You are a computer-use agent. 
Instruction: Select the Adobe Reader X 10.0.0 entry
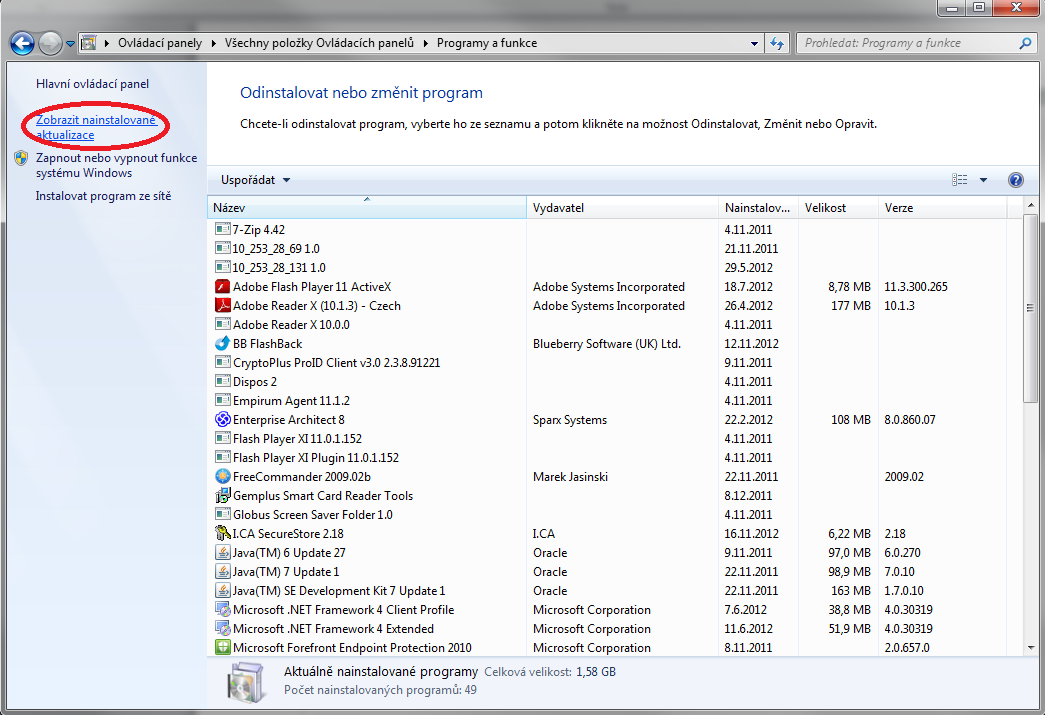(x=291, y=325)
